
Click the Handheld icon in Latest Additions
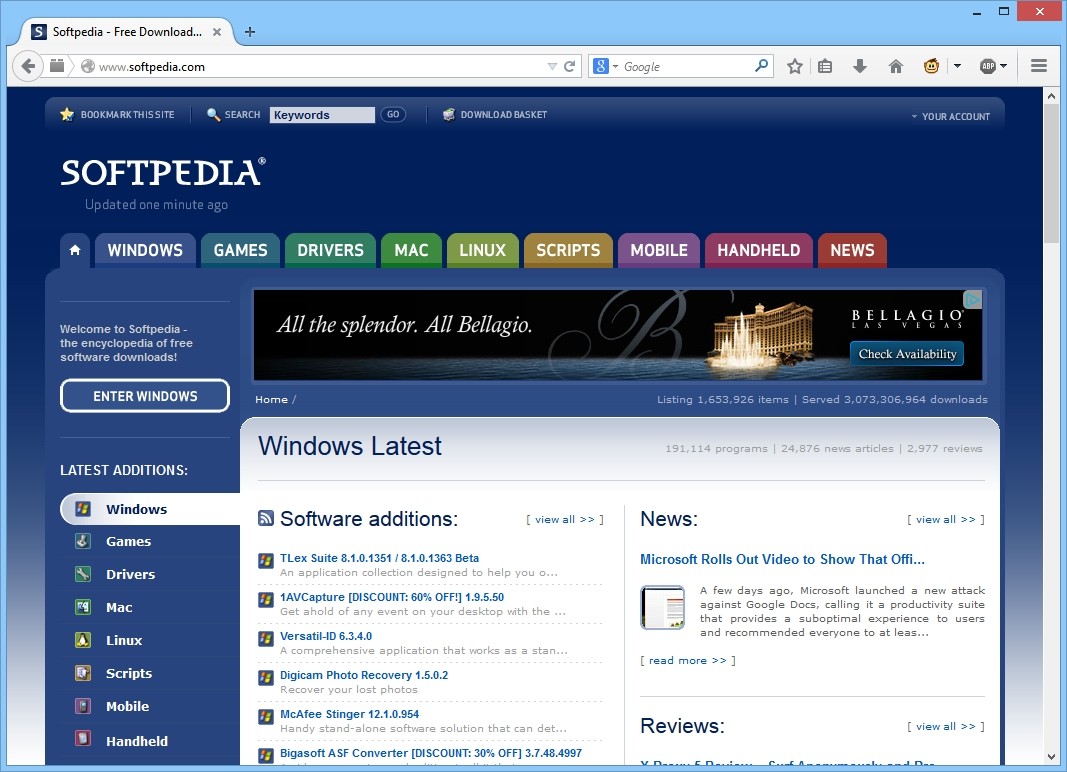[83, 739]
